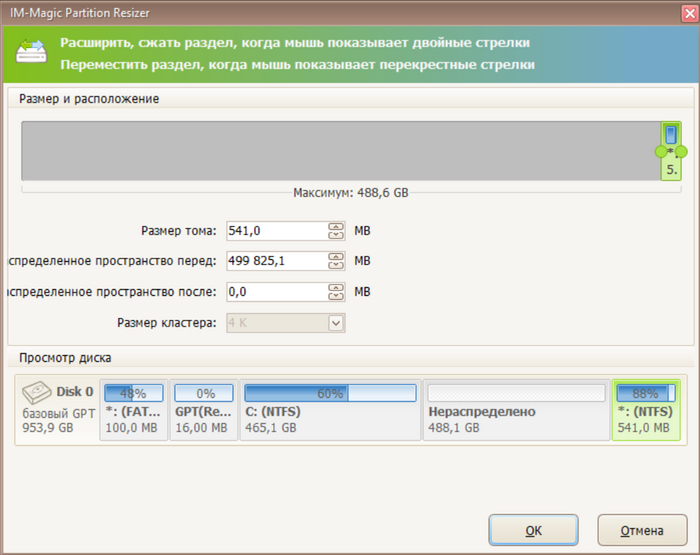Click the left green resize handle
The image size is (700, 555).
661,152
